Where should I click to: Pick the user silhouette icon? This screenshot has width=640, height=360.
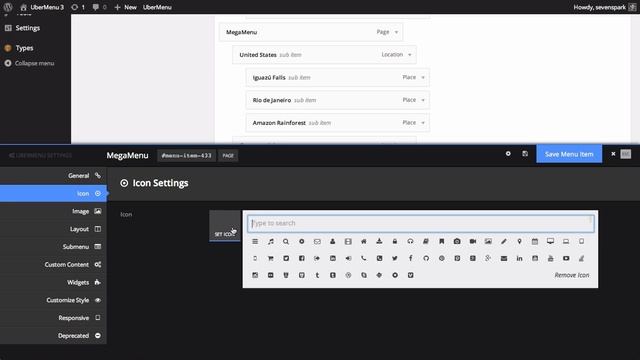[x=333, y=242]
